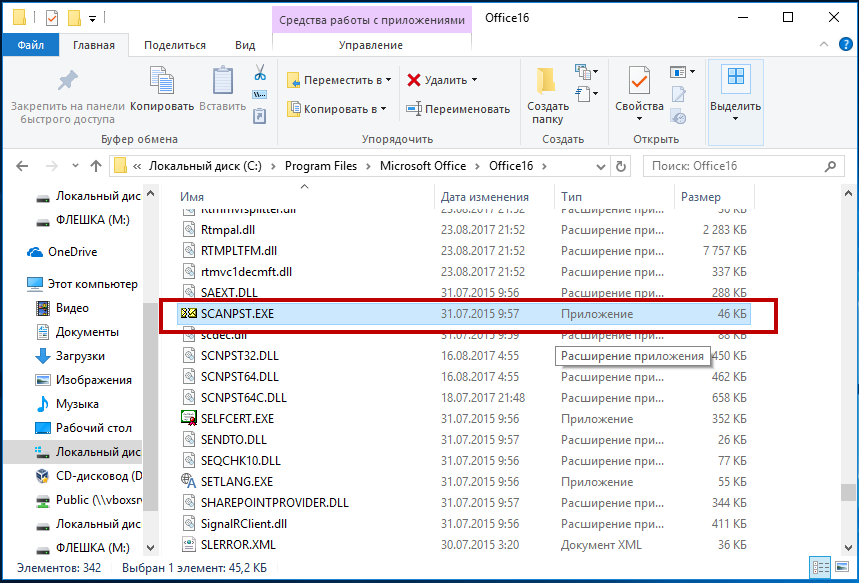Click file list vertical scrollbar thumb

point(848,492)
